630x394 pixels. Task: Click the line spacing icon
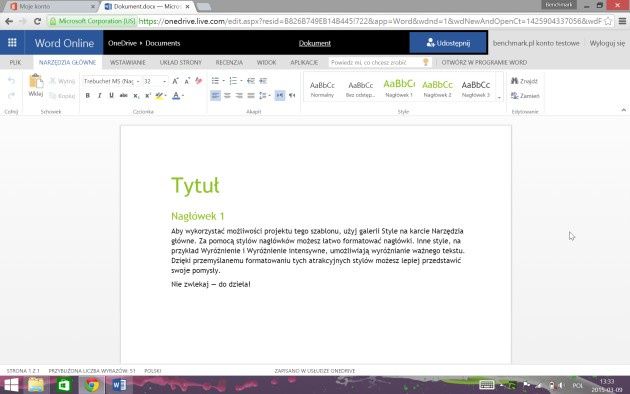(263, 96)
